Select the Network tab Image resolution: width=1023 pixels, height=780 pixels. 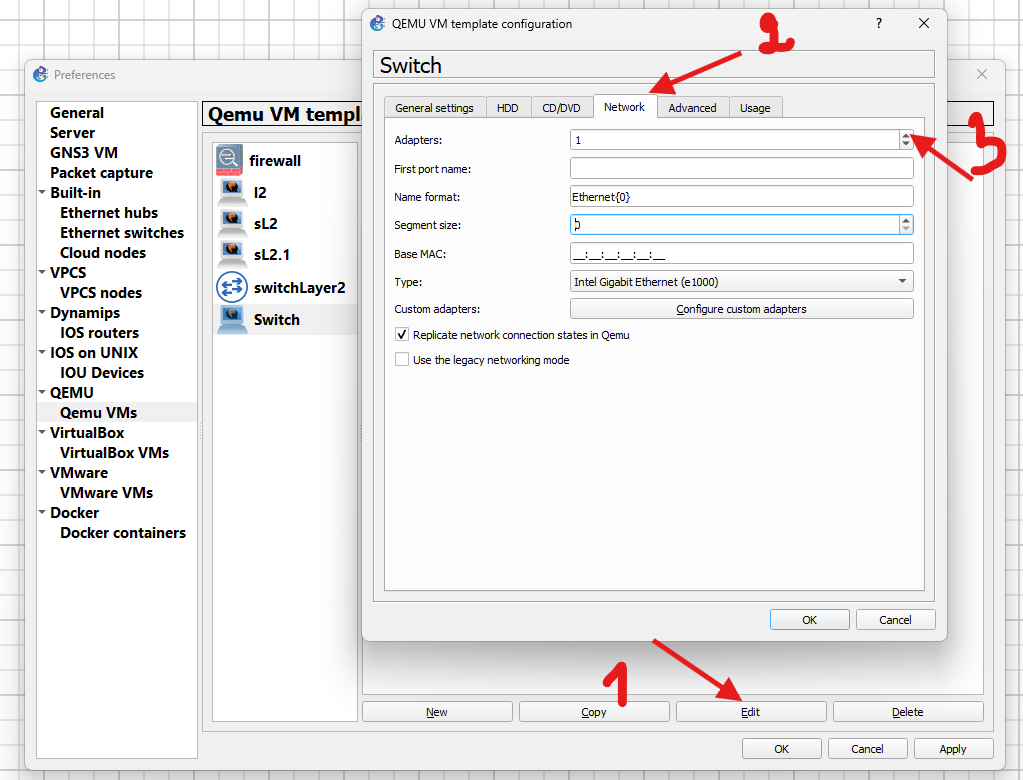[624, 107]
